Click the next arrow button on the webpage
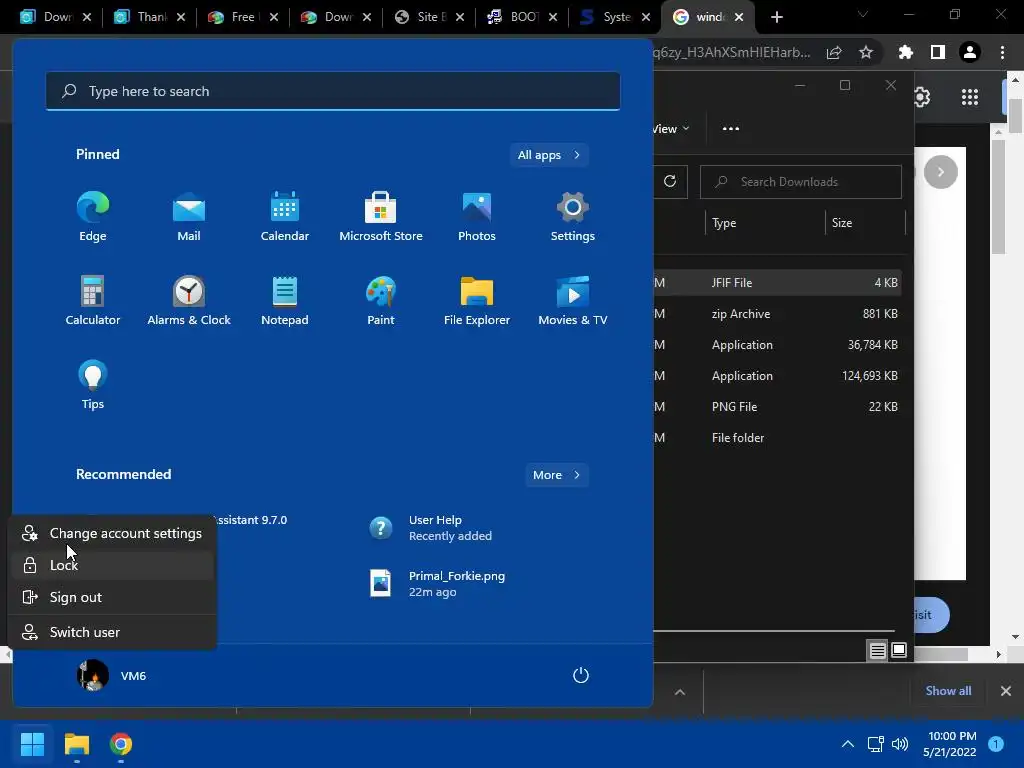This screenshot has height=768, width=1024. (x=940, y=172)
